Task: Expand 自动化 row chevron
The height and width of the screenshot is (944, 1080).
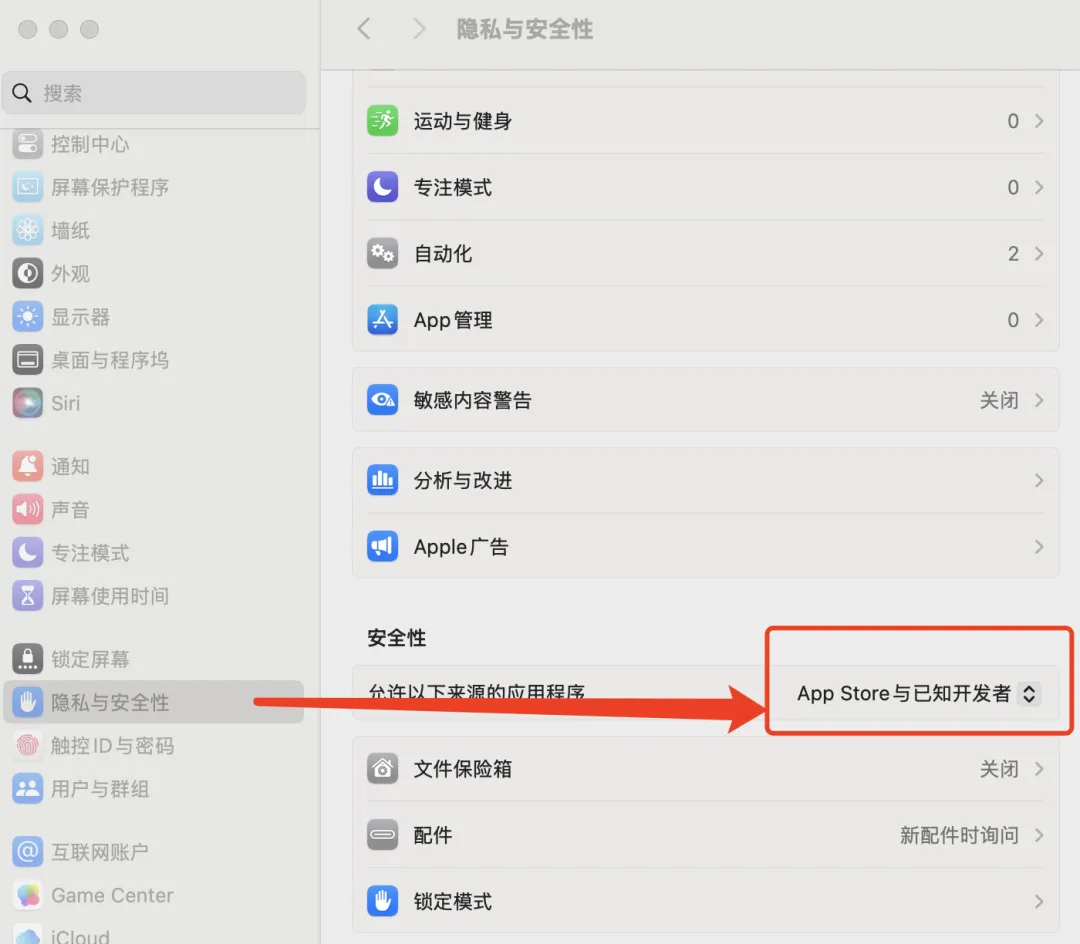Action: click(1039, 253)
